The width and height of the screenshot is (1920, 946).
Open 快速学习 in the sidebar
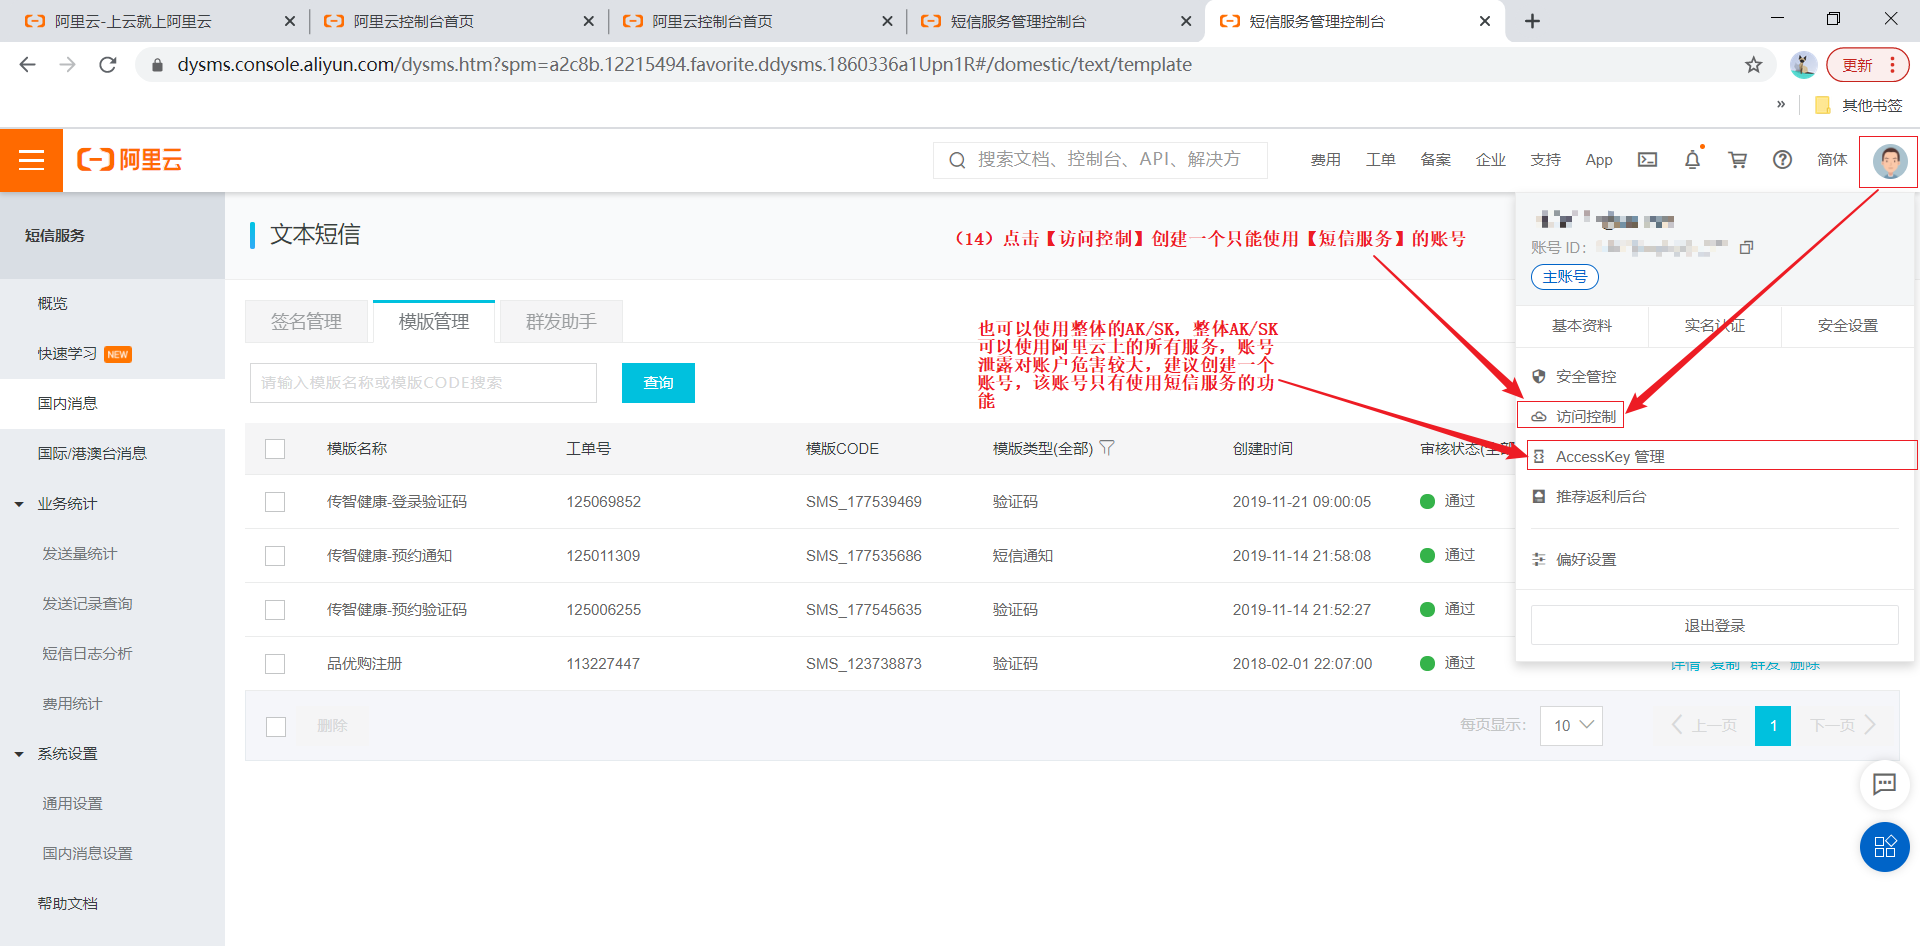pos(68,354)
